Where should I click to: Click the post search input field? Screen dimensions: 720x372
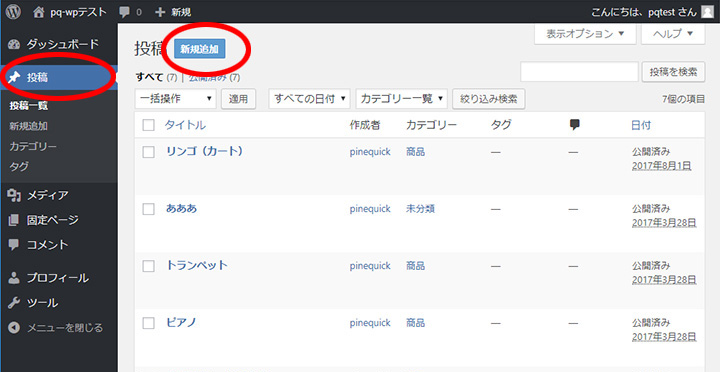579,72
